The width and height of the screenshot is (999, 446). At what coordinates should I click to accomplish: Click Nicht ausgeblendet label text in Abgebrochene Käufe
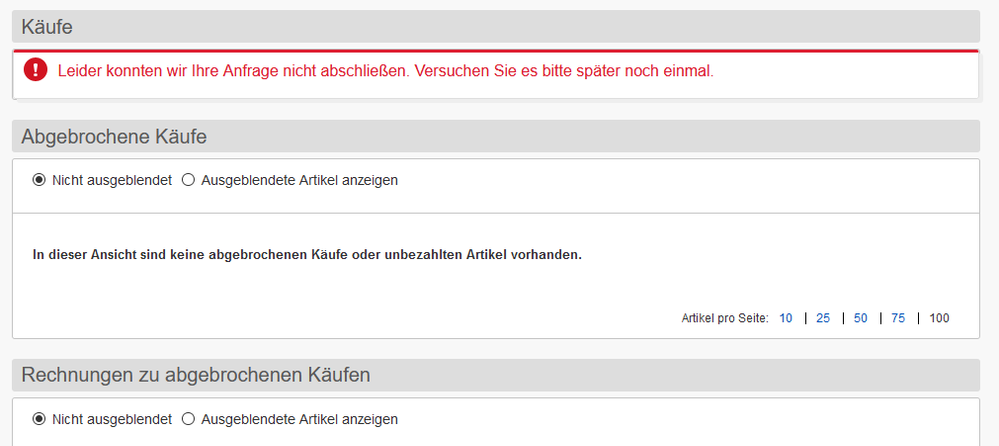tap(112, 180)
